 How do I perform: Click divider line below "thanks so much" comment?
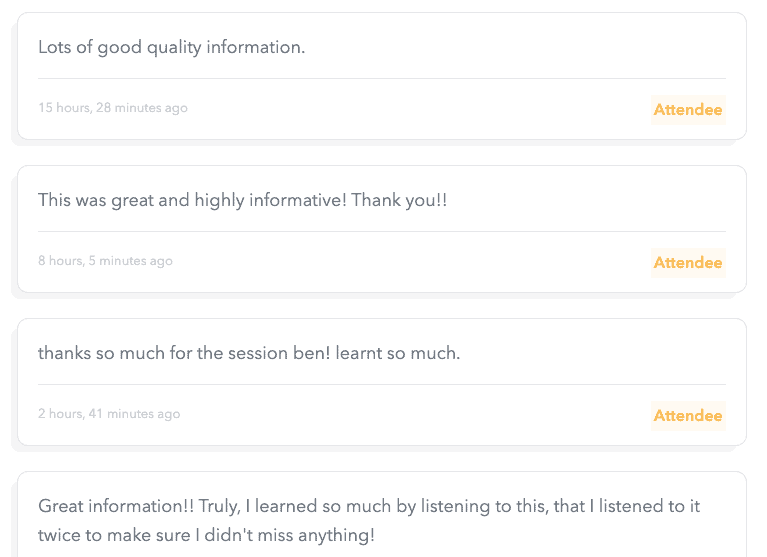click(382, 384)
